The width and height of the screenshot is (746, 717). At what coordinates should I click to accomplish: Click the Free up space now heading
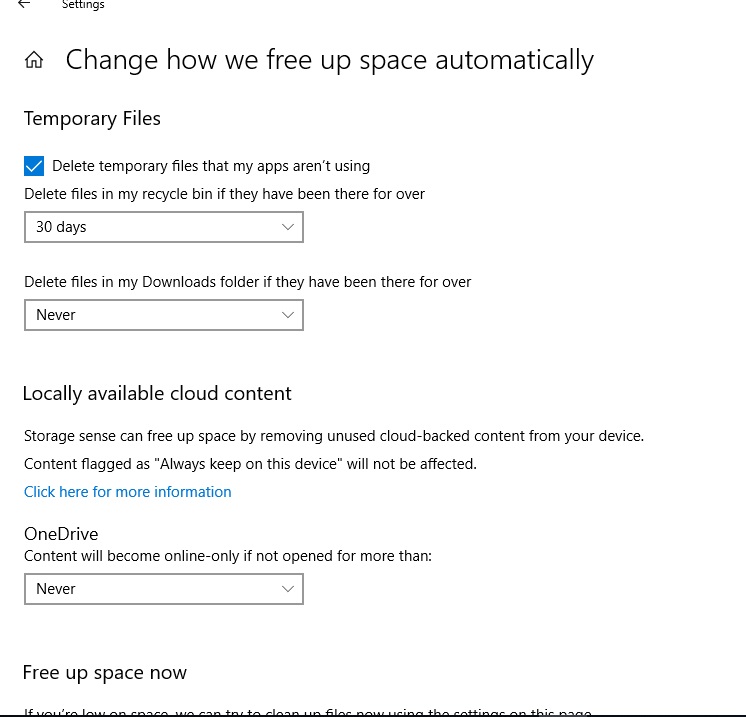[x=105, y=673]
